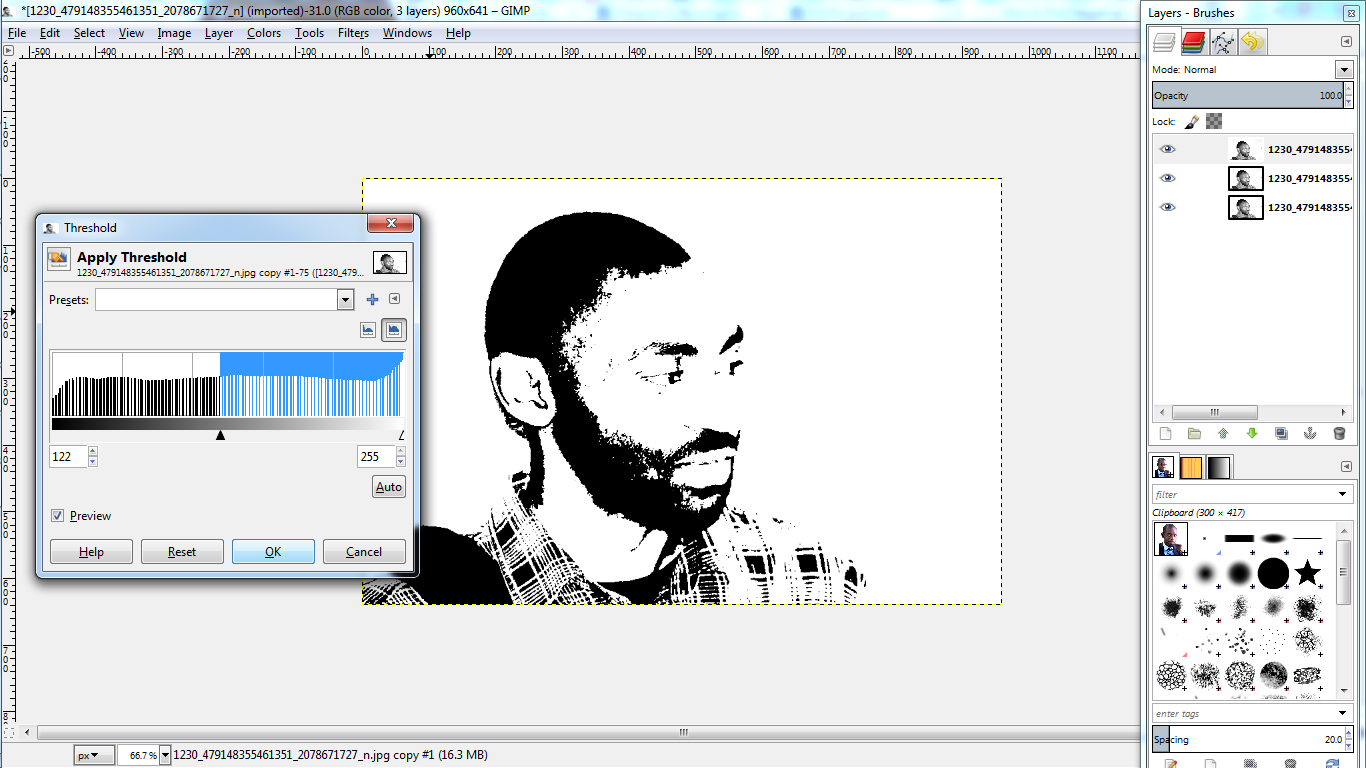Open the Colors menu
This screenshot has width=1366, height=768.
tap(264, 33)
